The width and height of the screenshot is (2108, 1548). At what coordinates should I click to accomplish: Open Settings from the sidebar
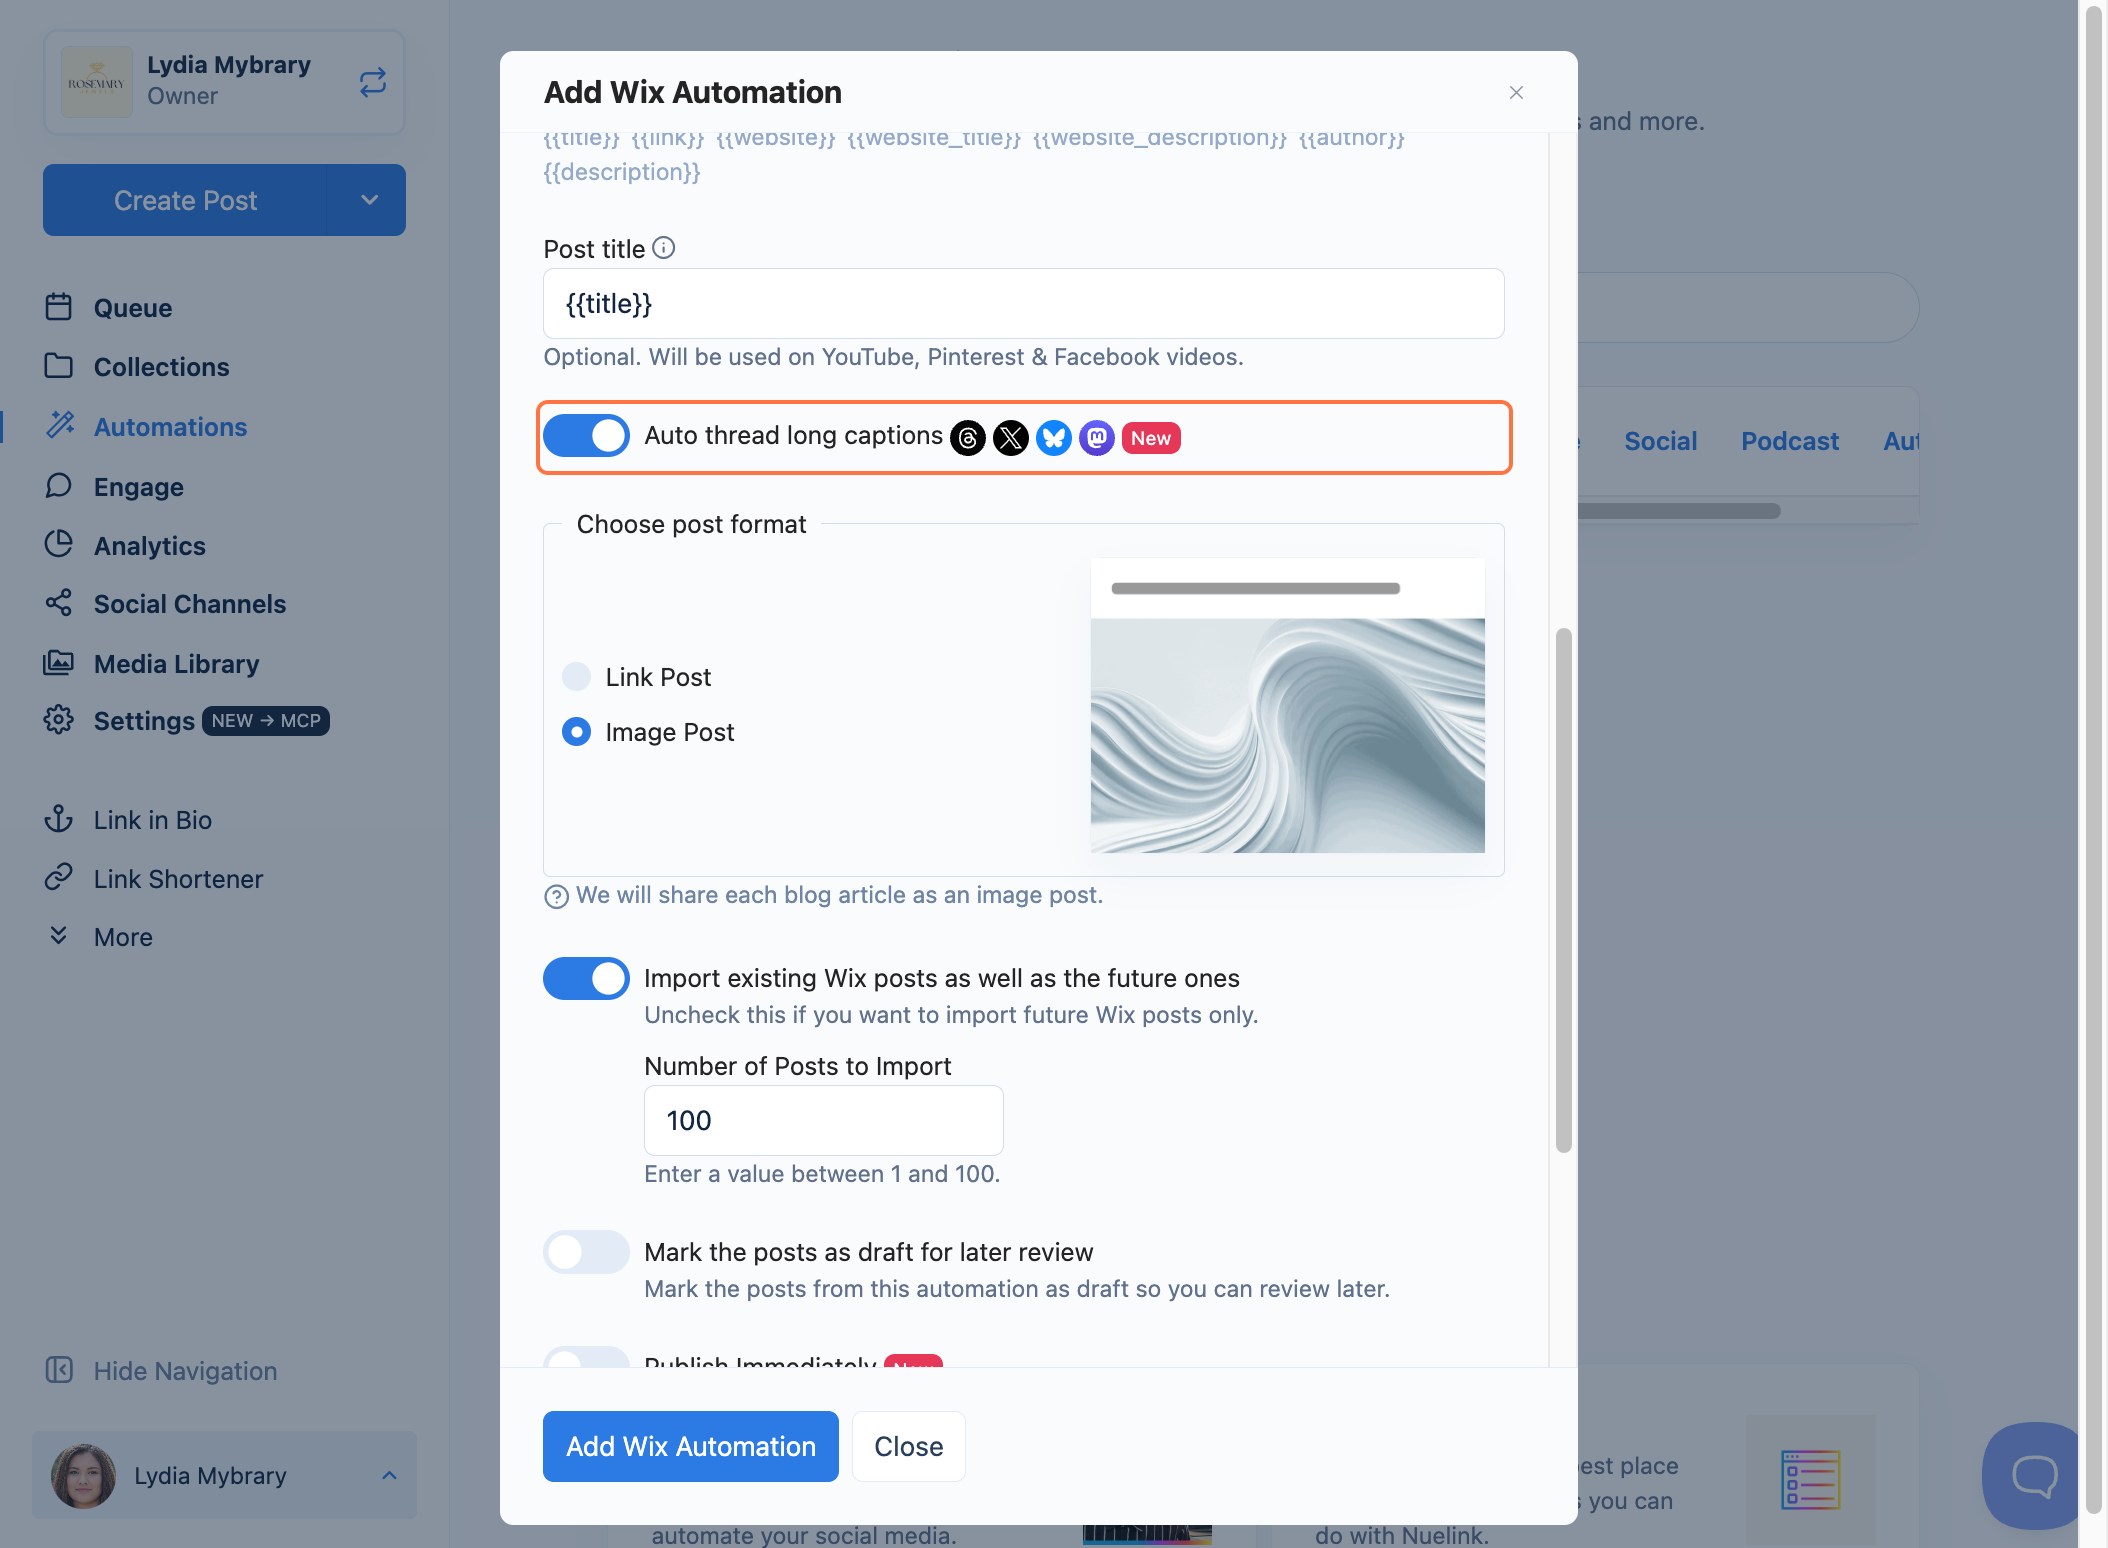click(144, 721)
